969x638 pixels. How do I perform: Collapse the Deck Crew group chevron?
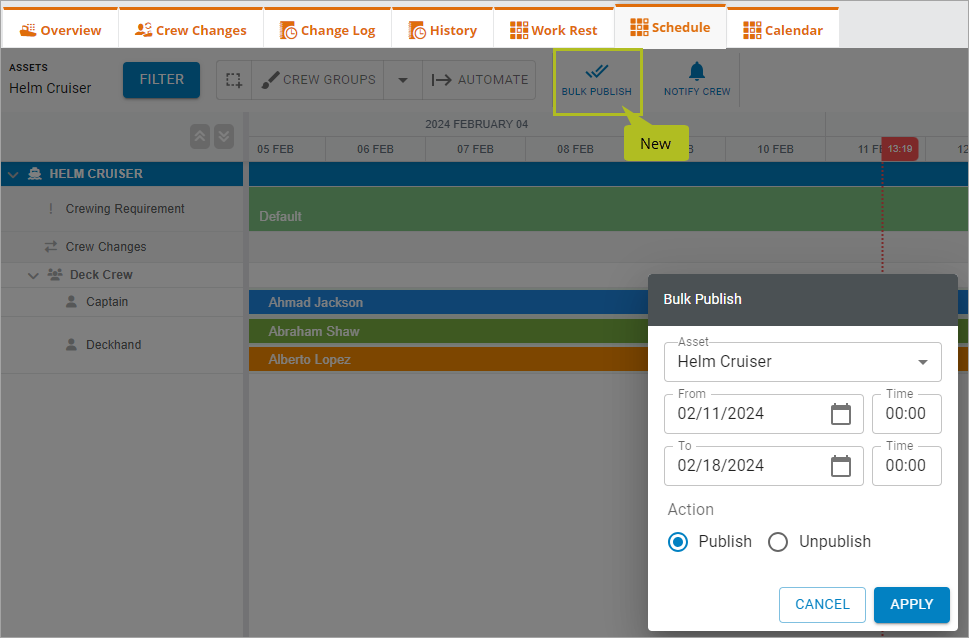click(33, 275)
